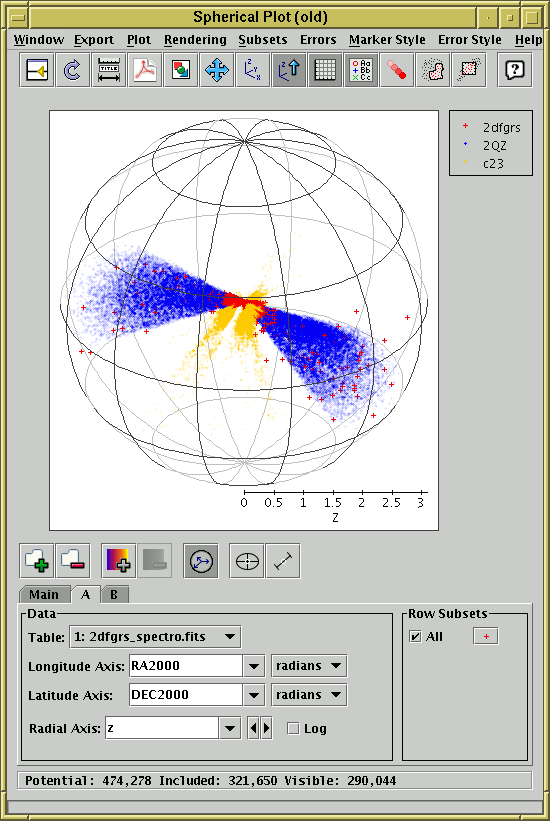Step Radial Axis to next column
Image resolution: width=550 pixels, height=821 pixels.
pyautogui.click(x=266, y=728)
